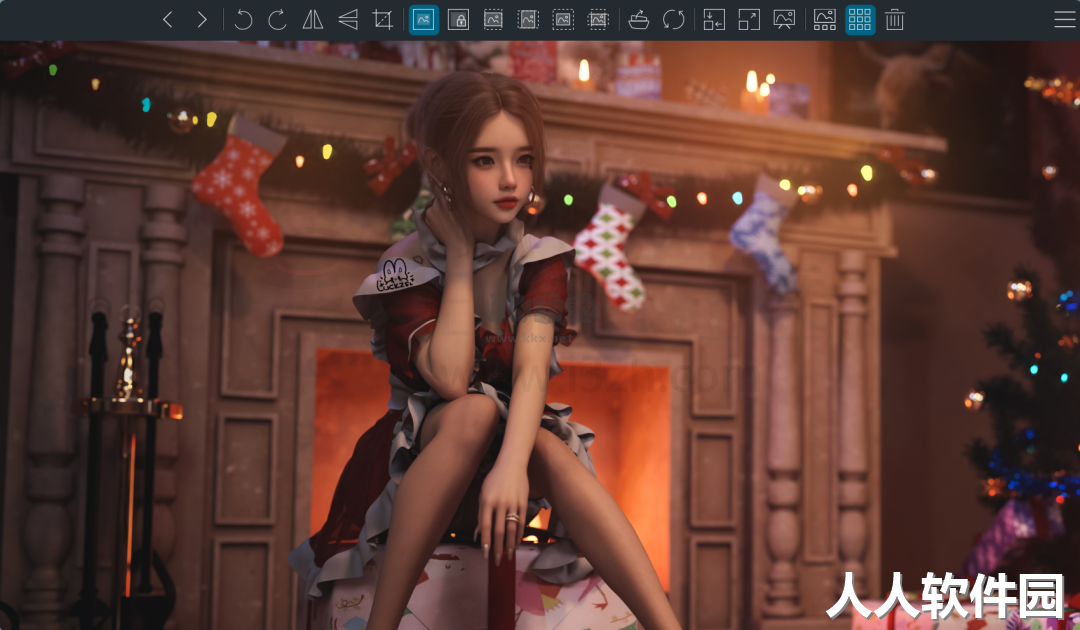Select the centered-image frame zoom mode
The height and width of the screenshot is (630, 1080).
(563, 20)
